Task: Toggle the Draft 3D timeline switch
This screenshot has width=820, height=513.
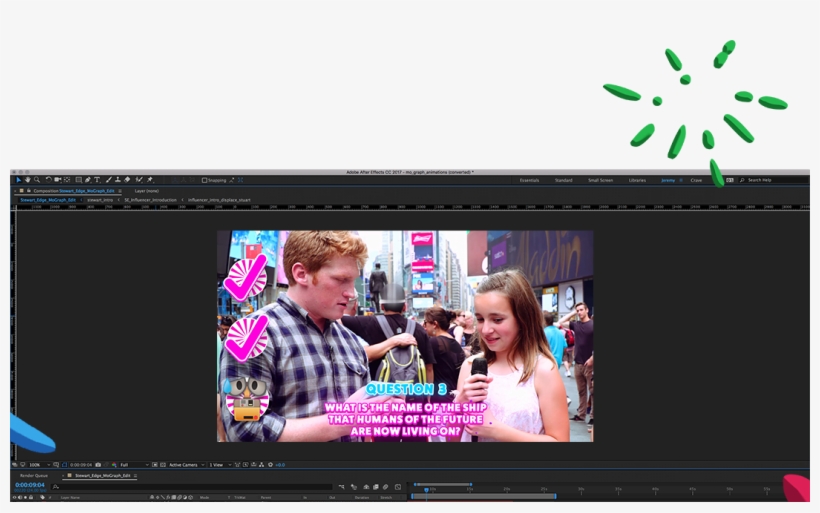Action: tap(354, 487)
